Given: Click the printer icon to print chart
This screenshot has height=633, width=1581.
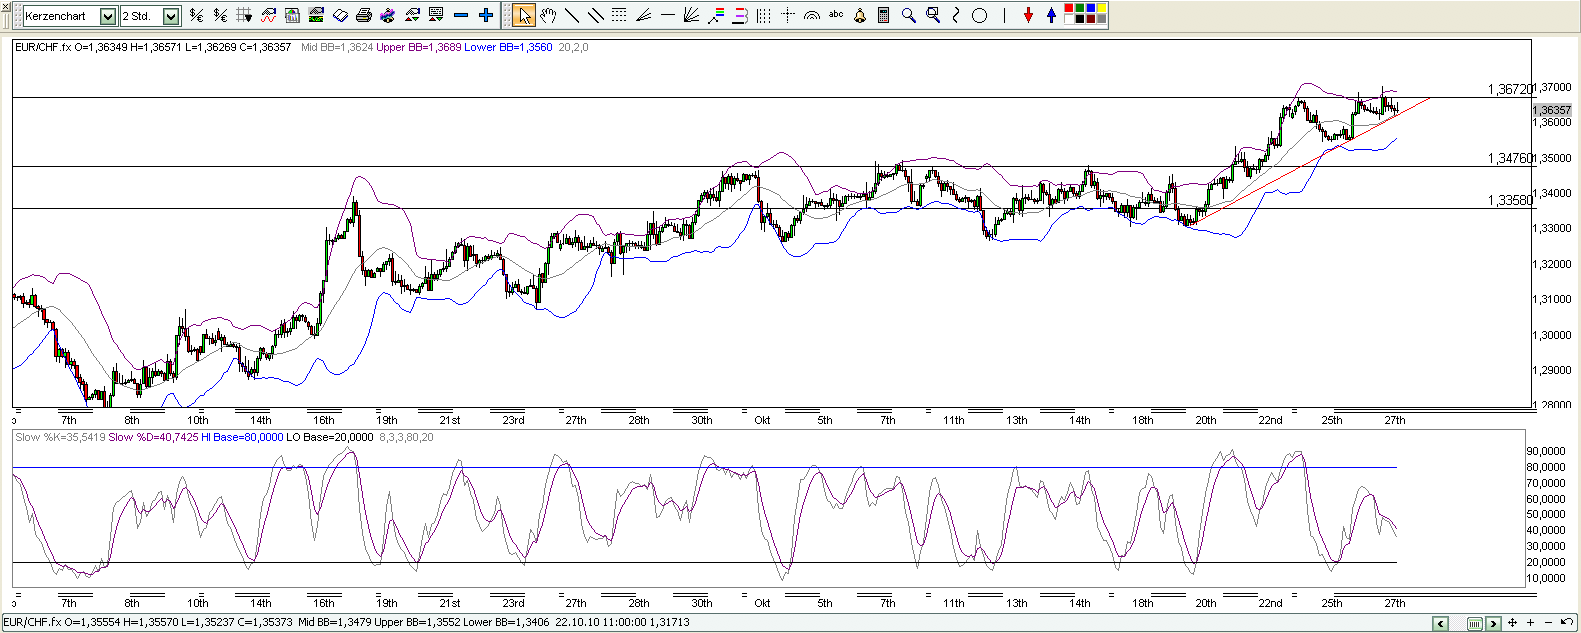Looking at the screenshot, I should pyautogui.click(x=364, y=15).
